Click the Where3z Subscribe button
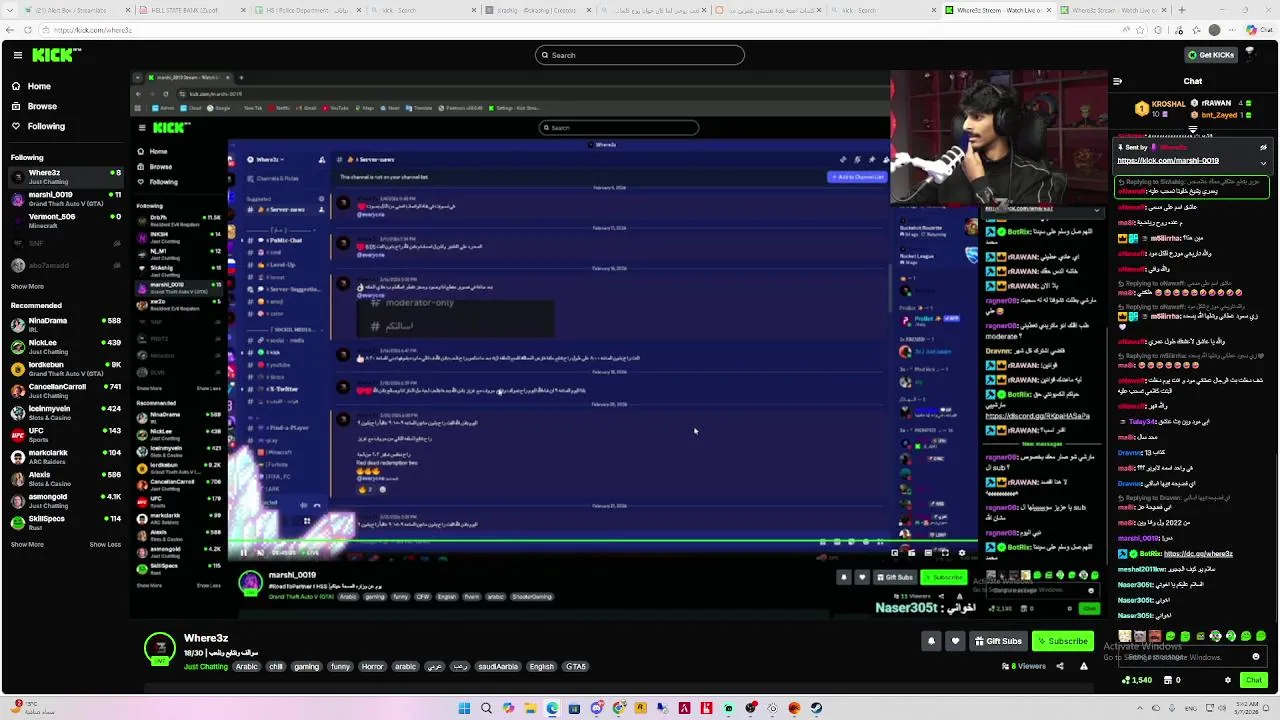1280x720 pixels. point(1063,641)
